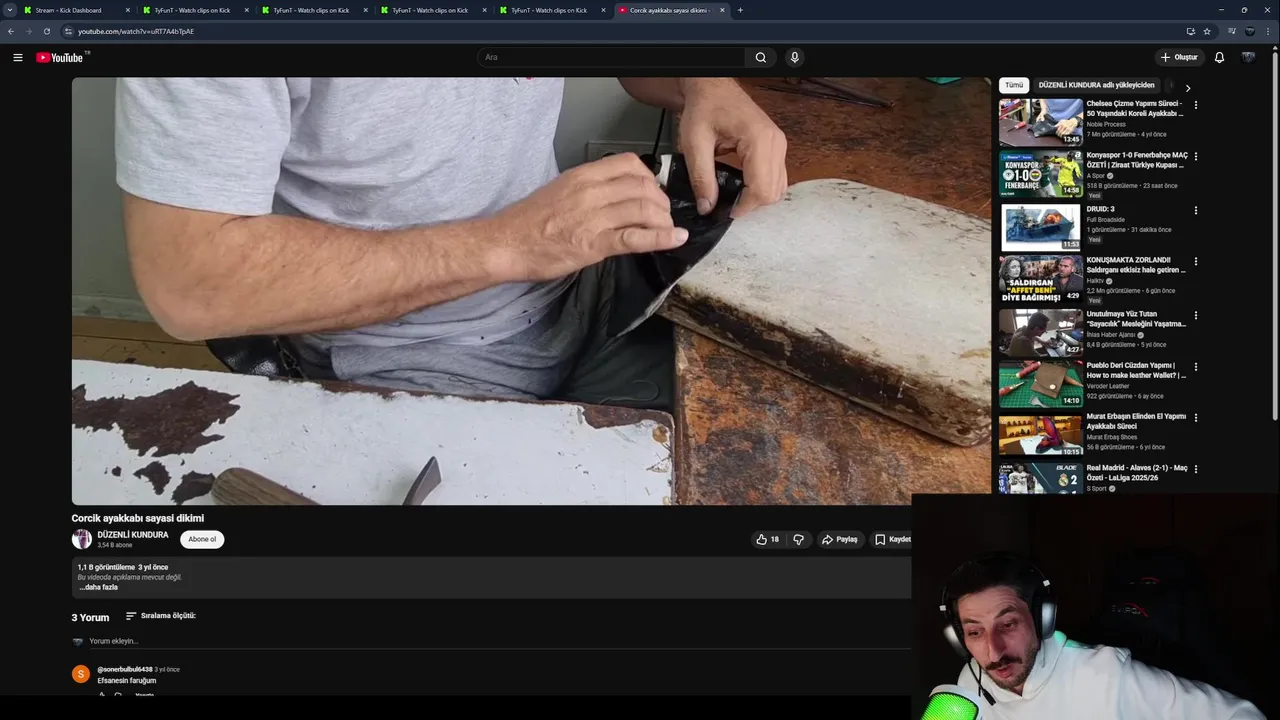This screenshot has height=720, width=1280.
Task: Open the DÜZENLİ KUNDURA channel avatar
Action: tap(81, 539)
